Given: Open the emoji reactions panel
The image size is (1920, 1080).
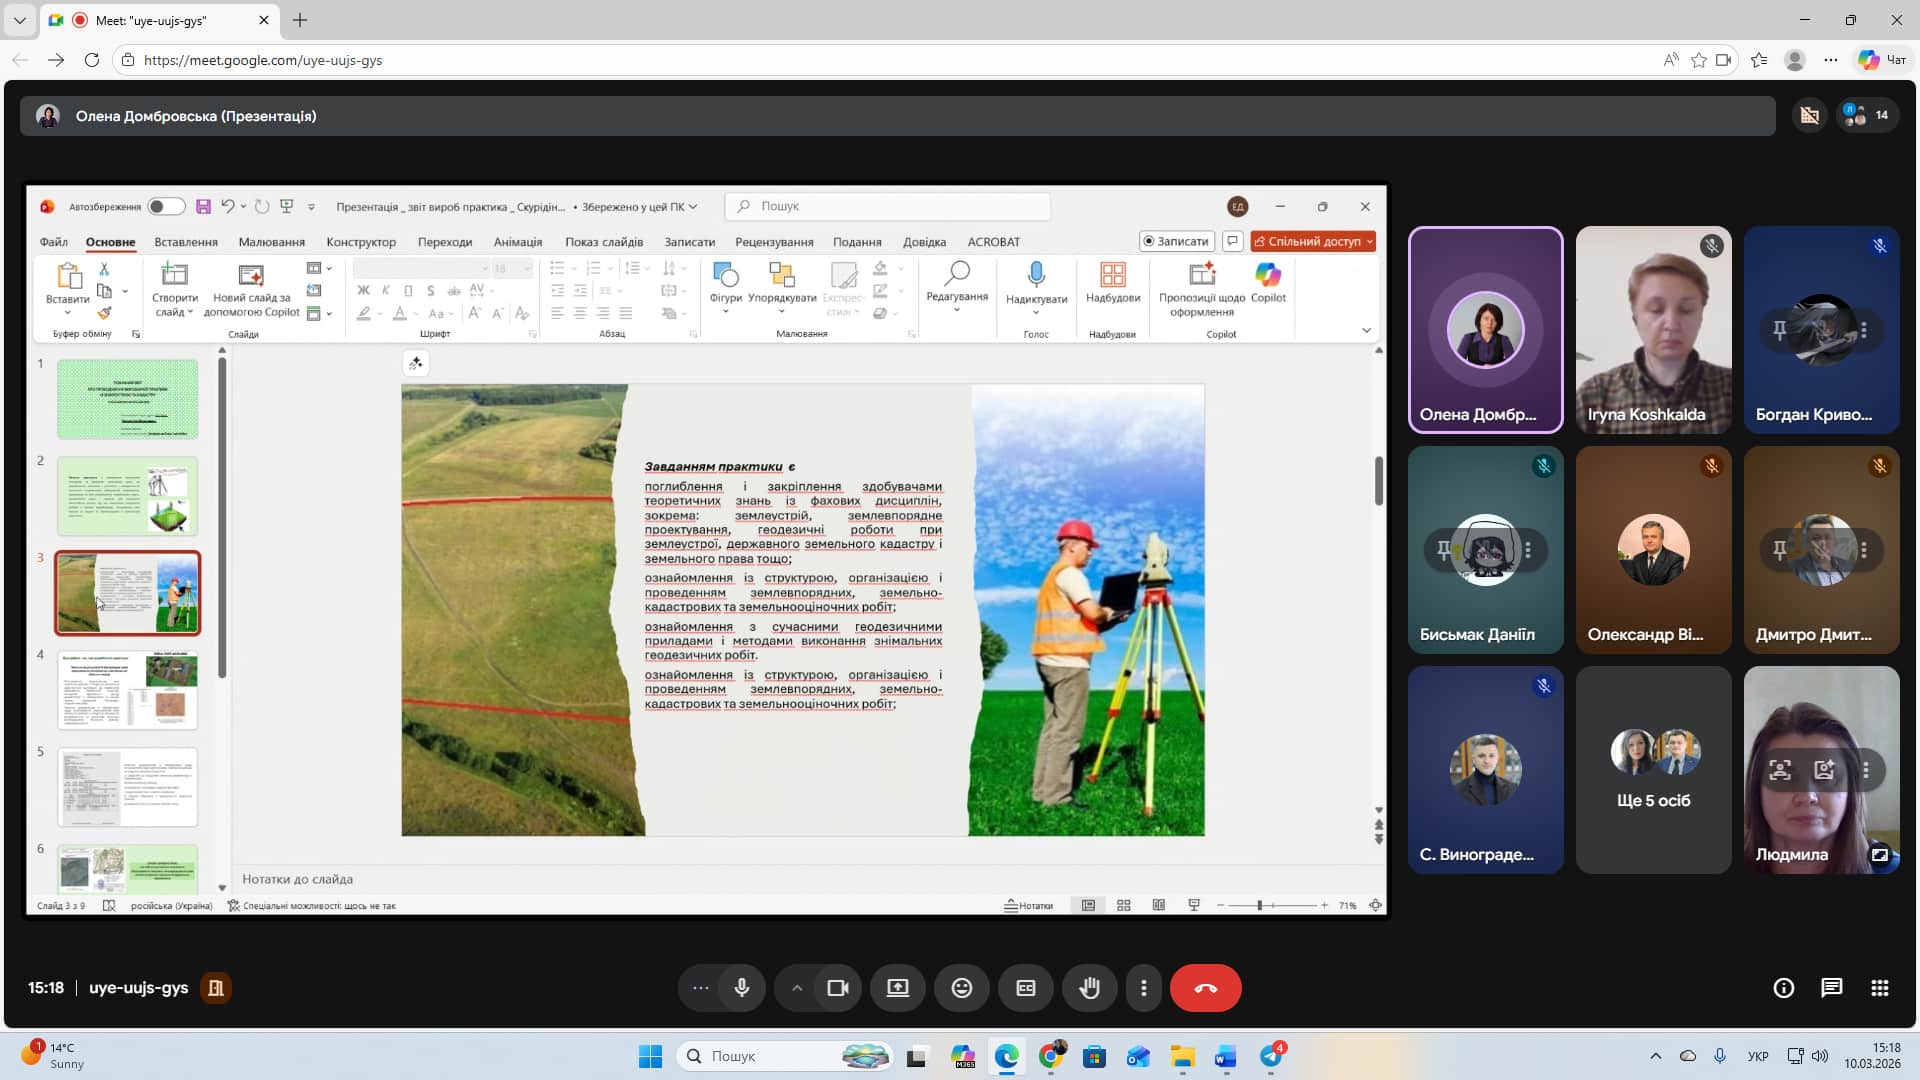Looking at the screenshot, I should click(x=961, y=988).
